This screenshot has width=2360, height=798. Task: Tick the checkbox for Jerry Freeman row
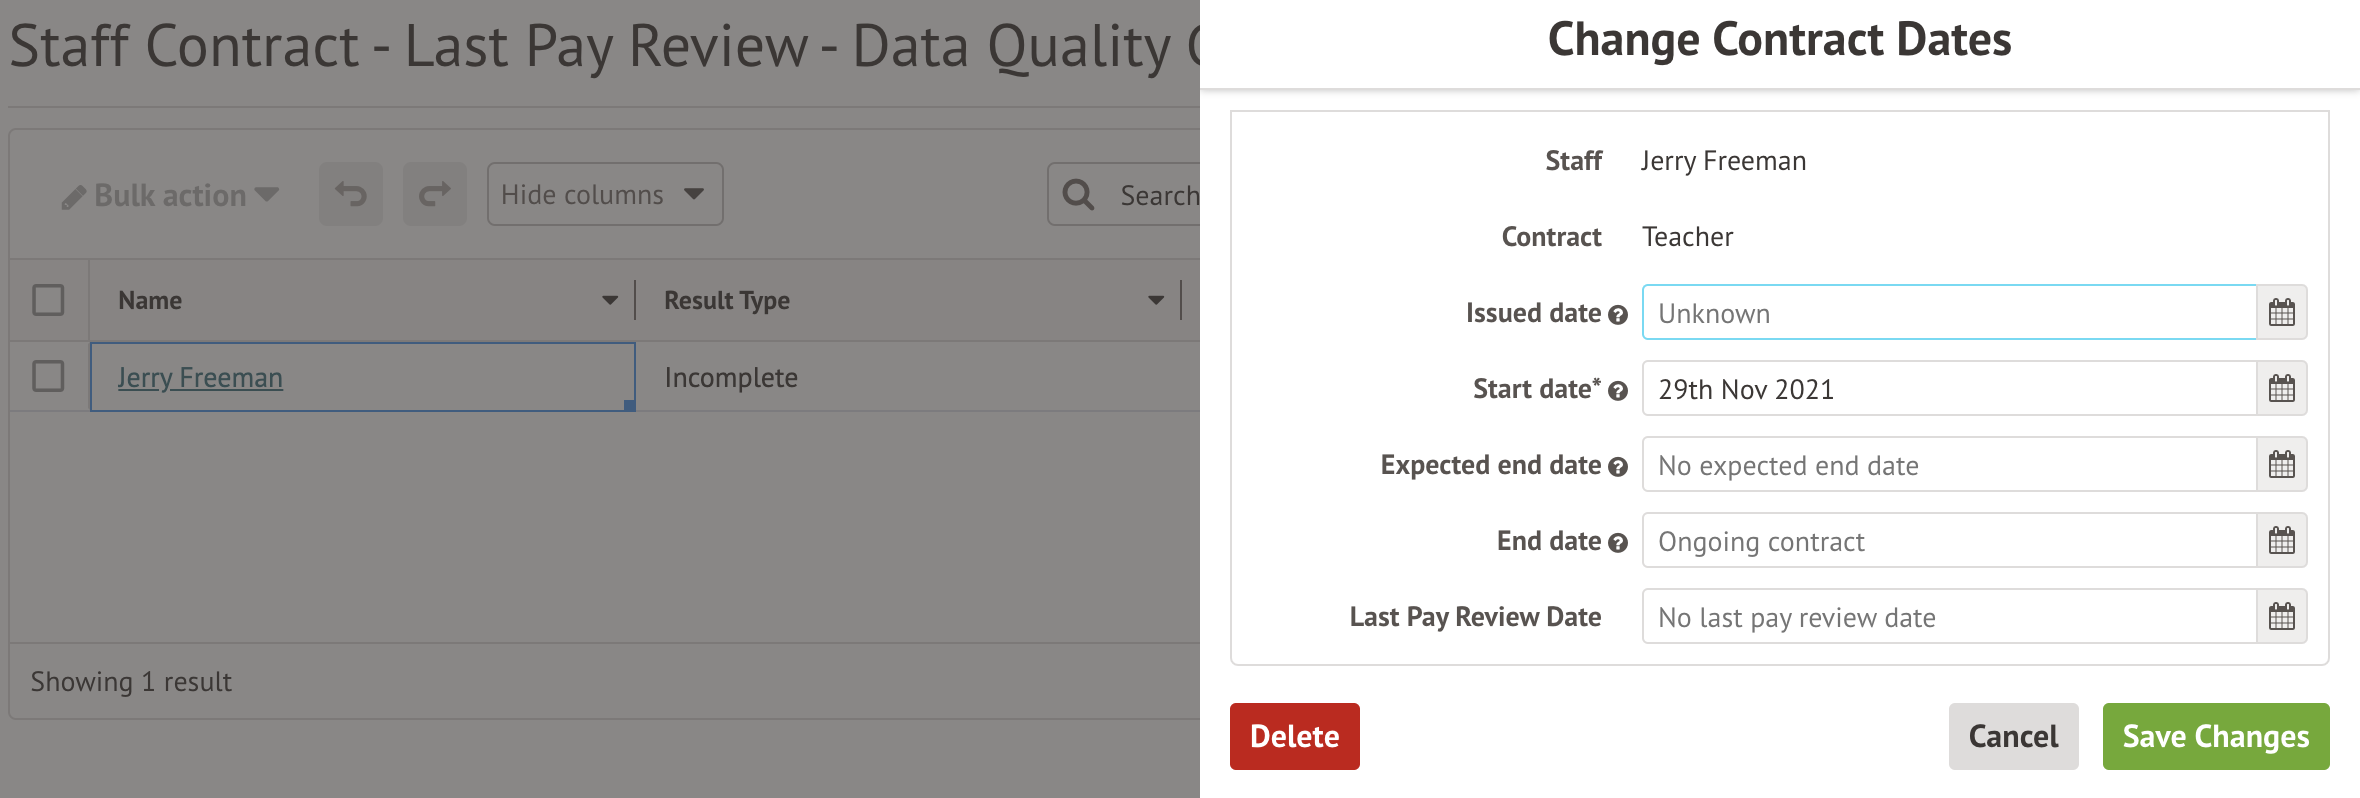48,377
